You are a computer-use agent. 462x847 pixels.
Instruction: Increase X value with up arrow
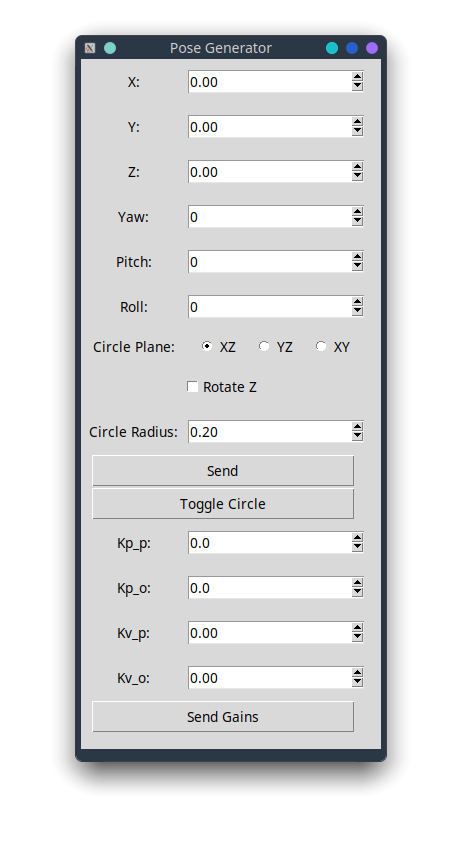(x=357, y=77)
